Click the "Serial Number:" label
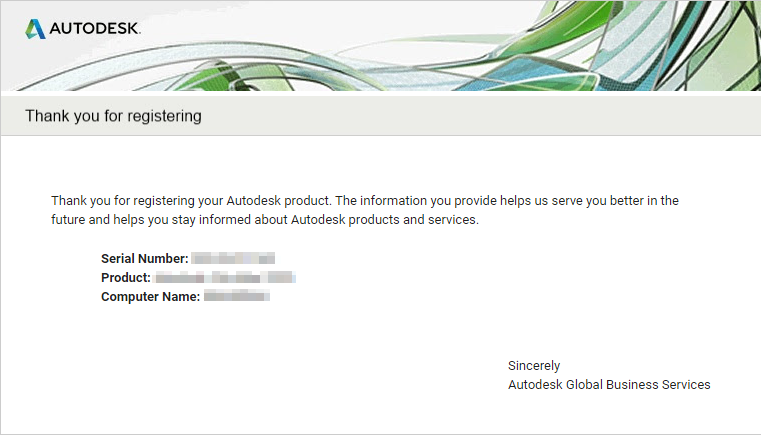The image size is (761, 435). (x=144, y=259)
